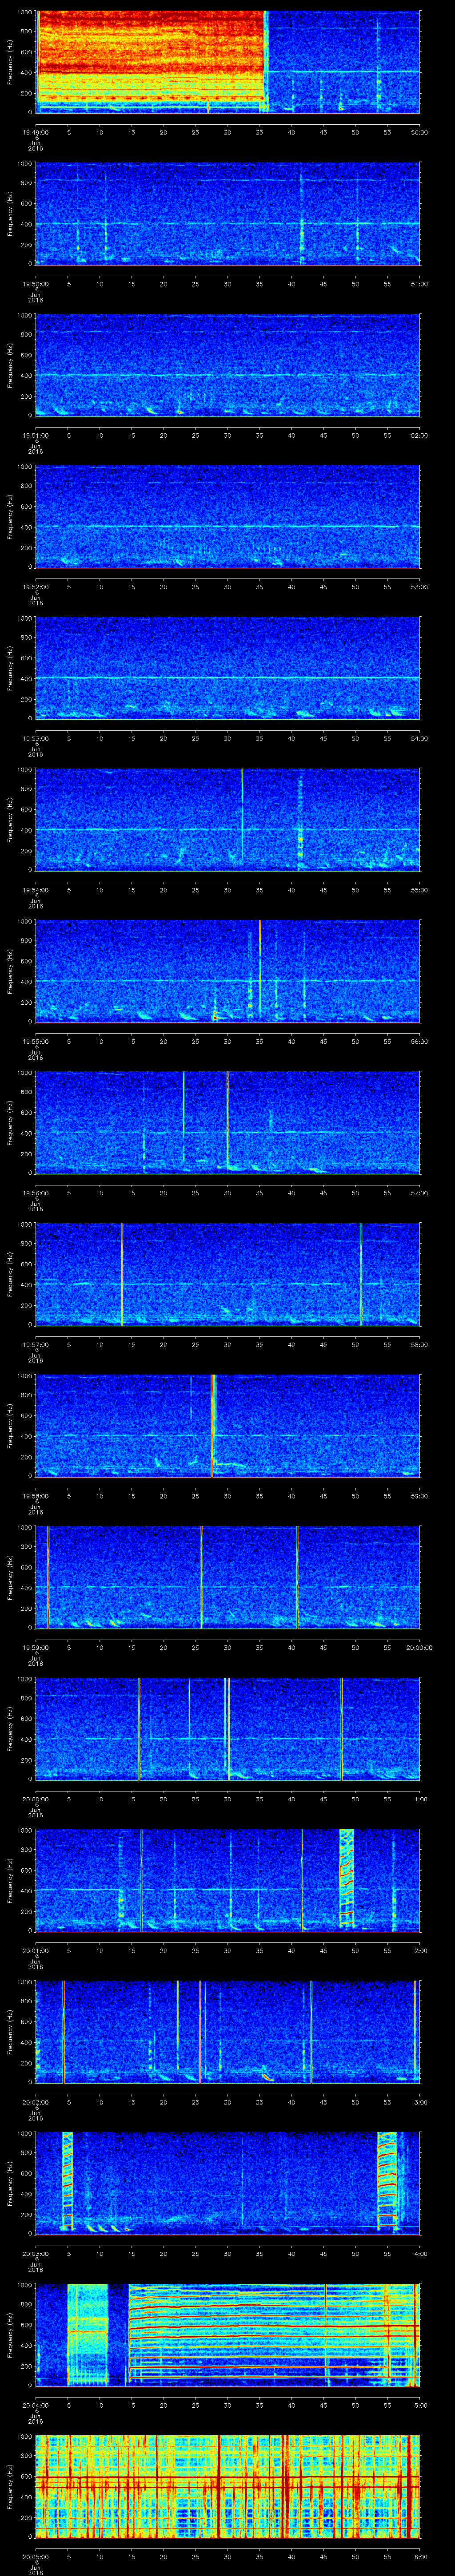
Task: Select the "20:02:00" start time label
Action: pos(36,2101)
